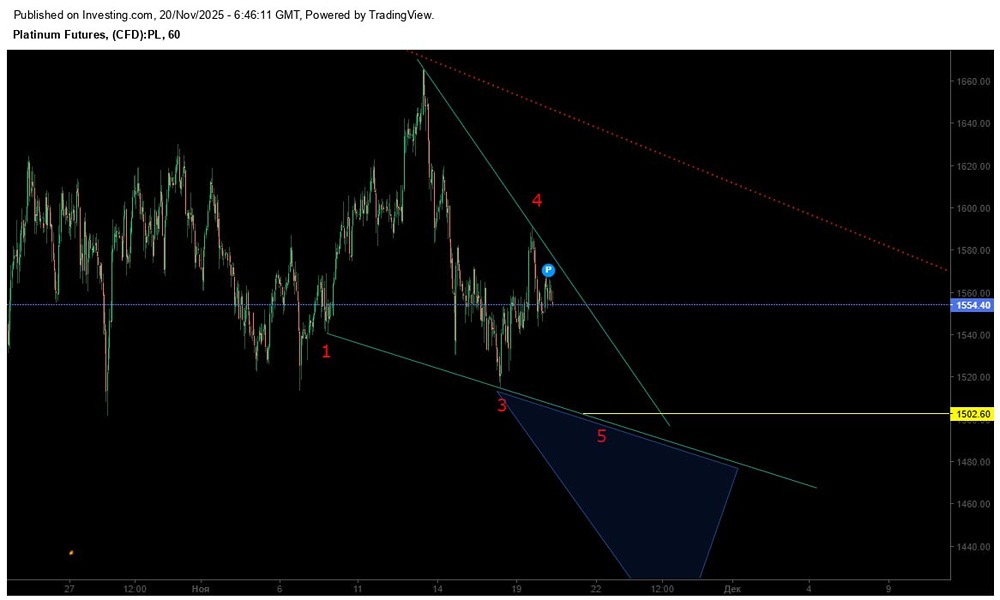The height and width of the screenshot is (600, 1000).
Task: Select the red dotted descending trendline
Action: click(x=679, y=160)
